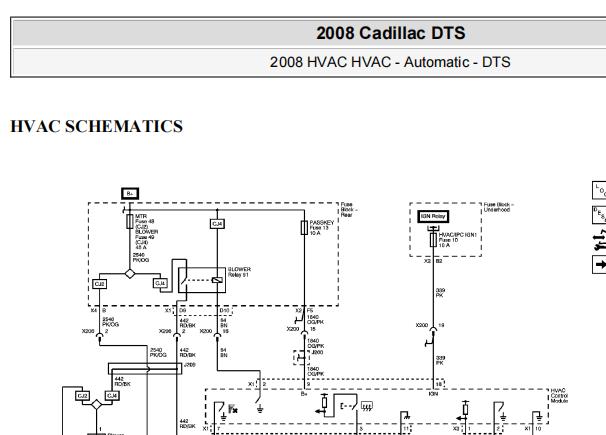Click the 'HVAC Control Module' label
Screen dimensions: 606x435
(x=559, y=396)
